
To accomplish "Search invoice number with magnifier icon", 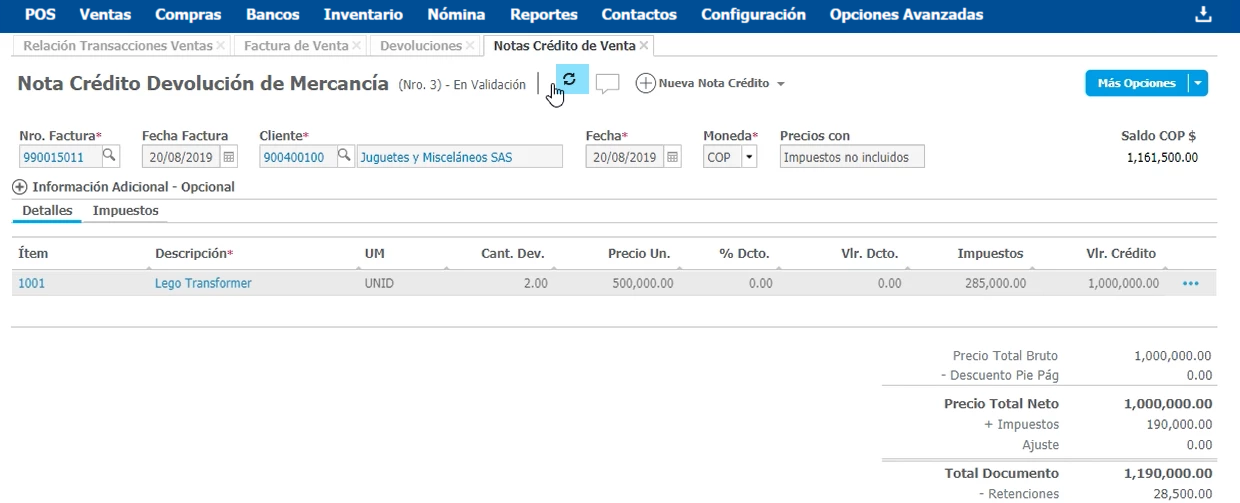I will coord(110,156).
